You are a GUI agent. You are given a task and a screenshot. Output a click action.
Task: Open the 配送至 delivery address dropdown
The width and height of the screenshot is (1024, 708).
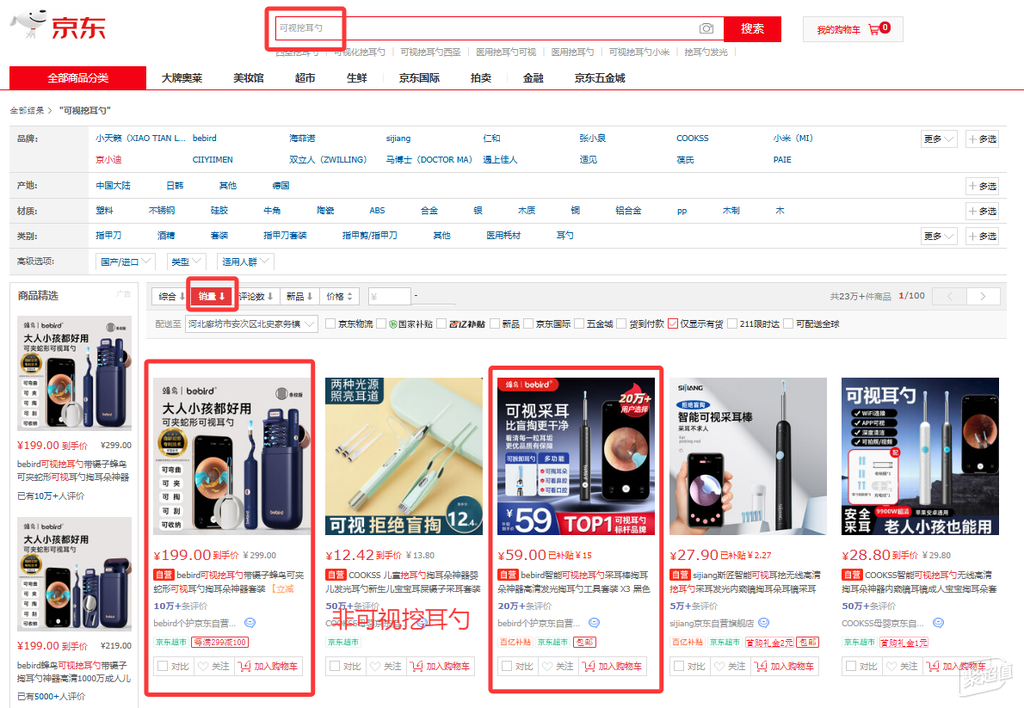251,324
